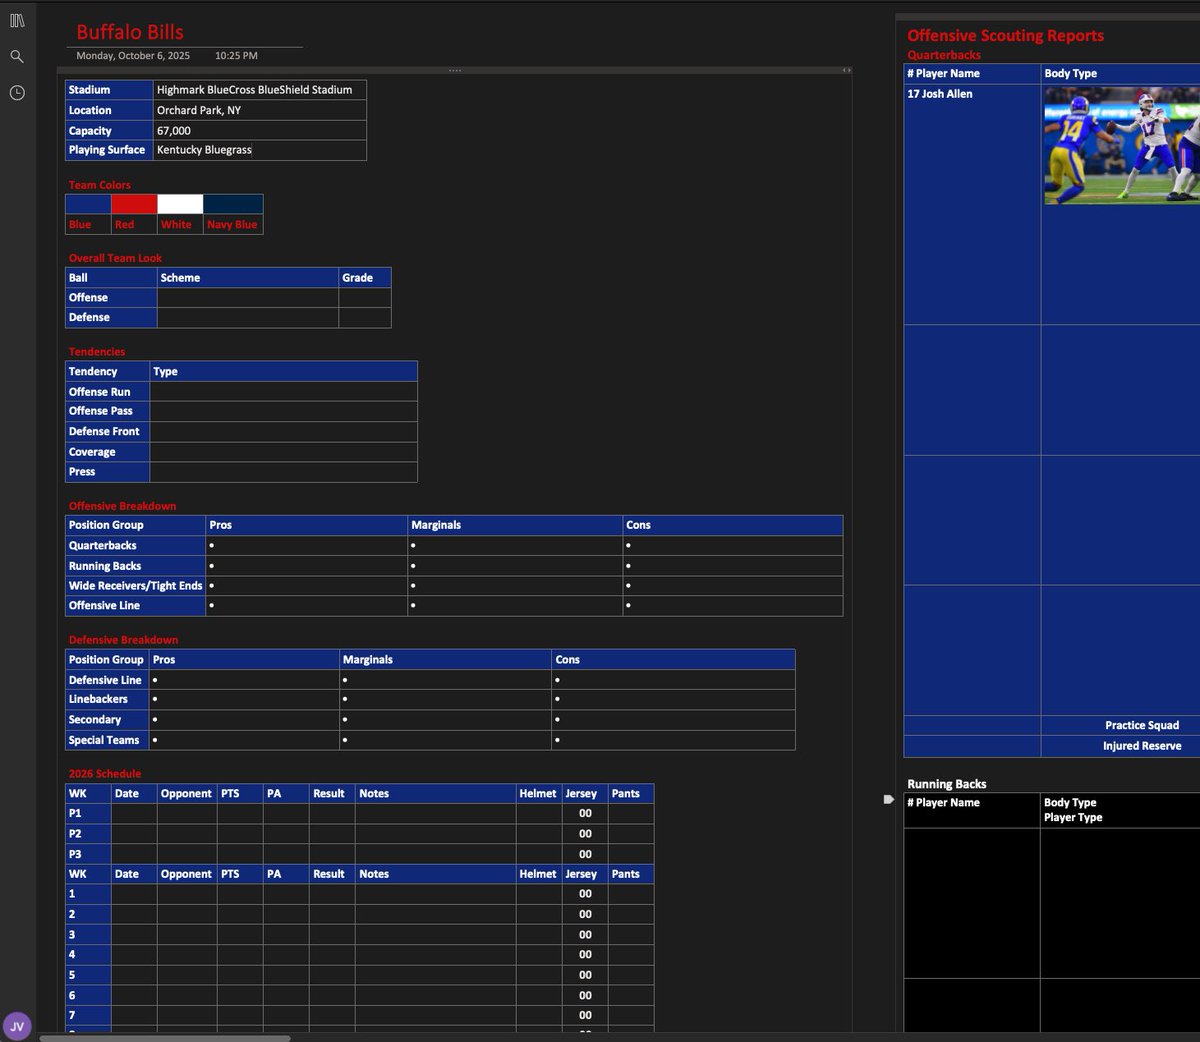Screen dimensions: 1200x1042
Task: Click the Overall Team Look heading
Action: (115, 258)
